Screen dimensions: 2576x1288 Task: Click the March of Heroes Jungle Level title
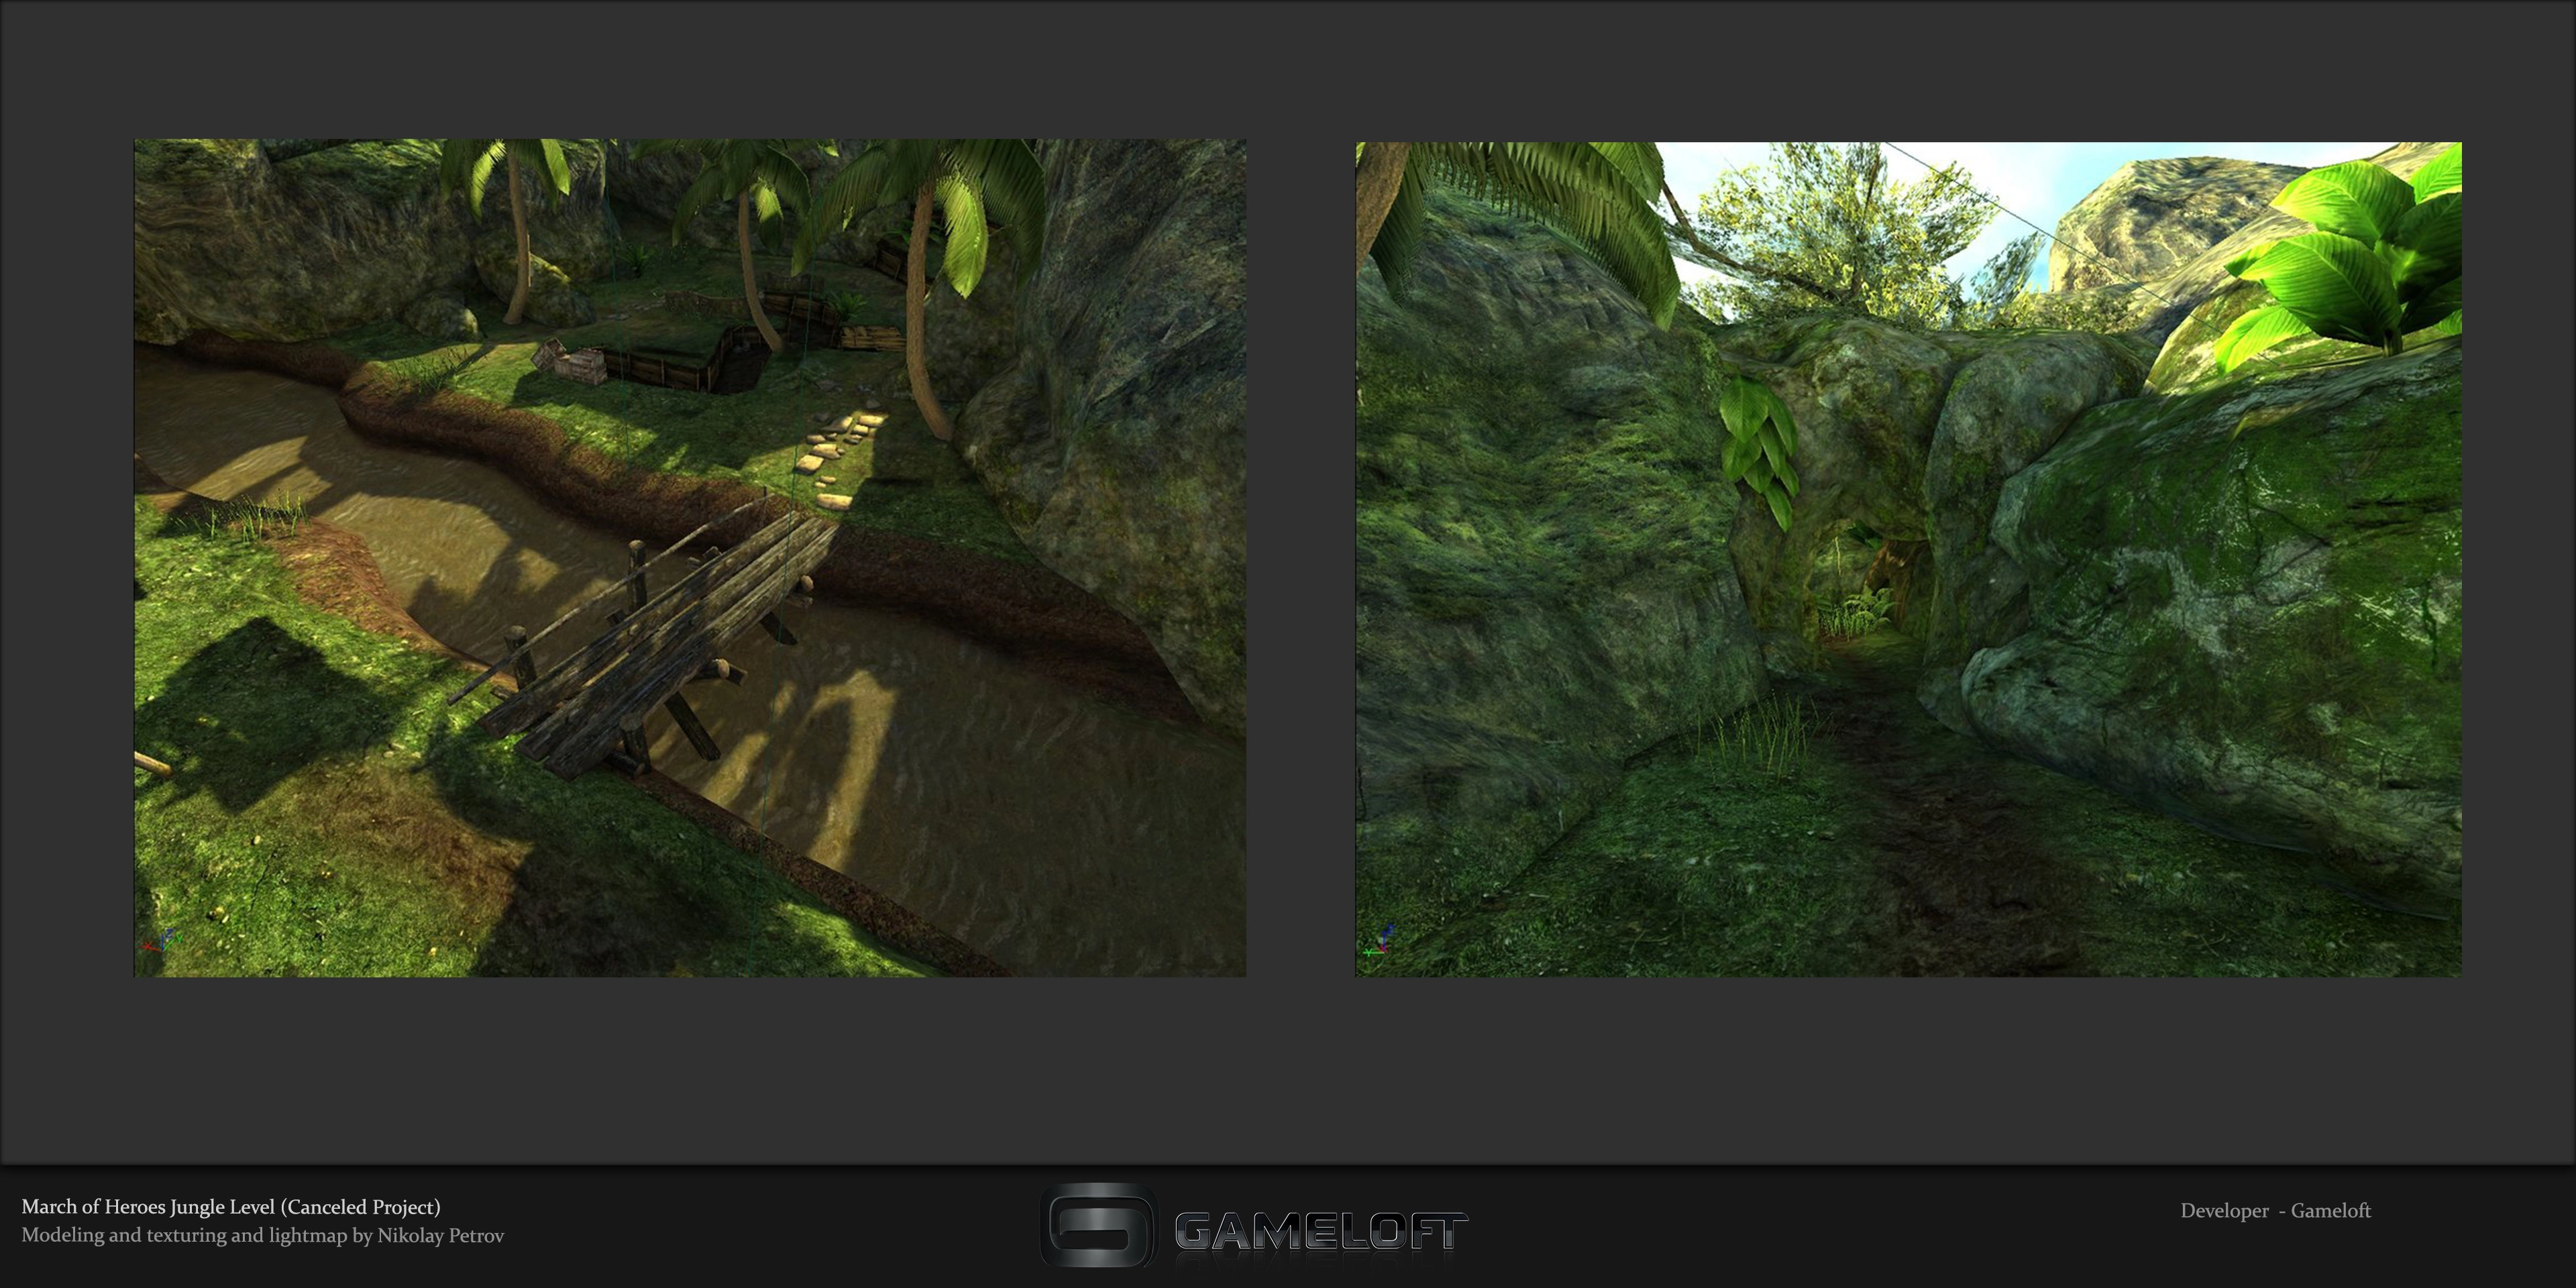(x=231, y=1207)
